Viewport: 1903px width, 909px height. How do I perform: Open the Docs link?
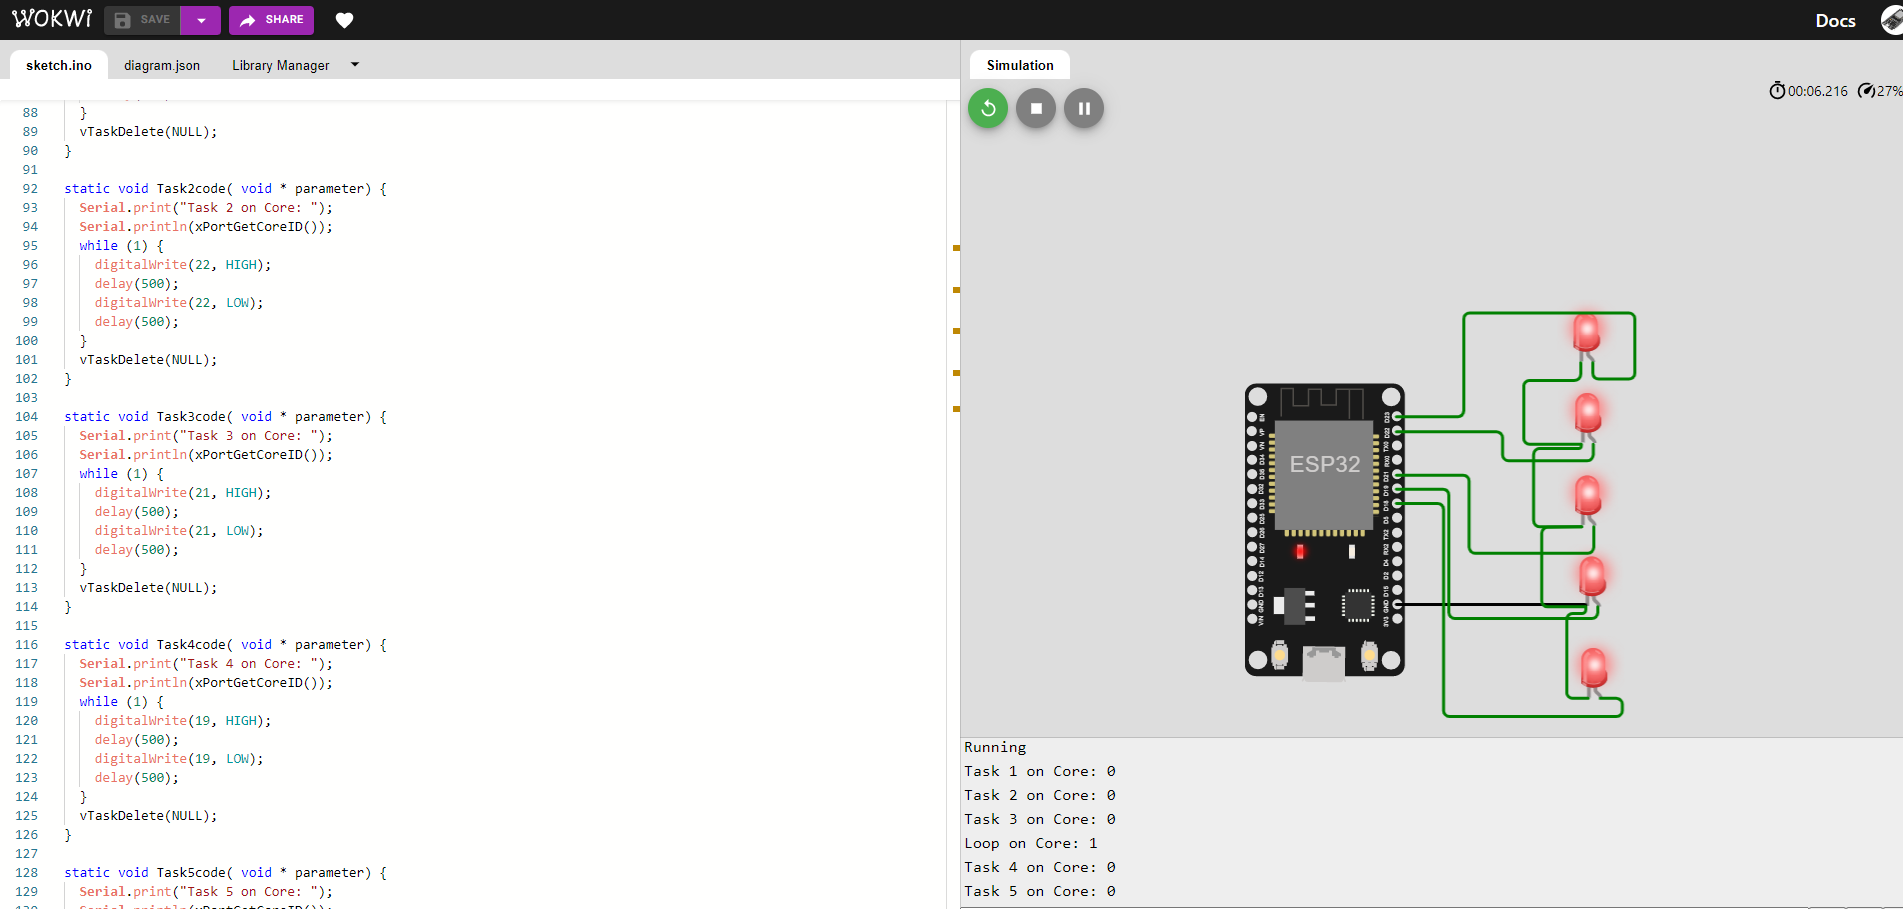1835,21
